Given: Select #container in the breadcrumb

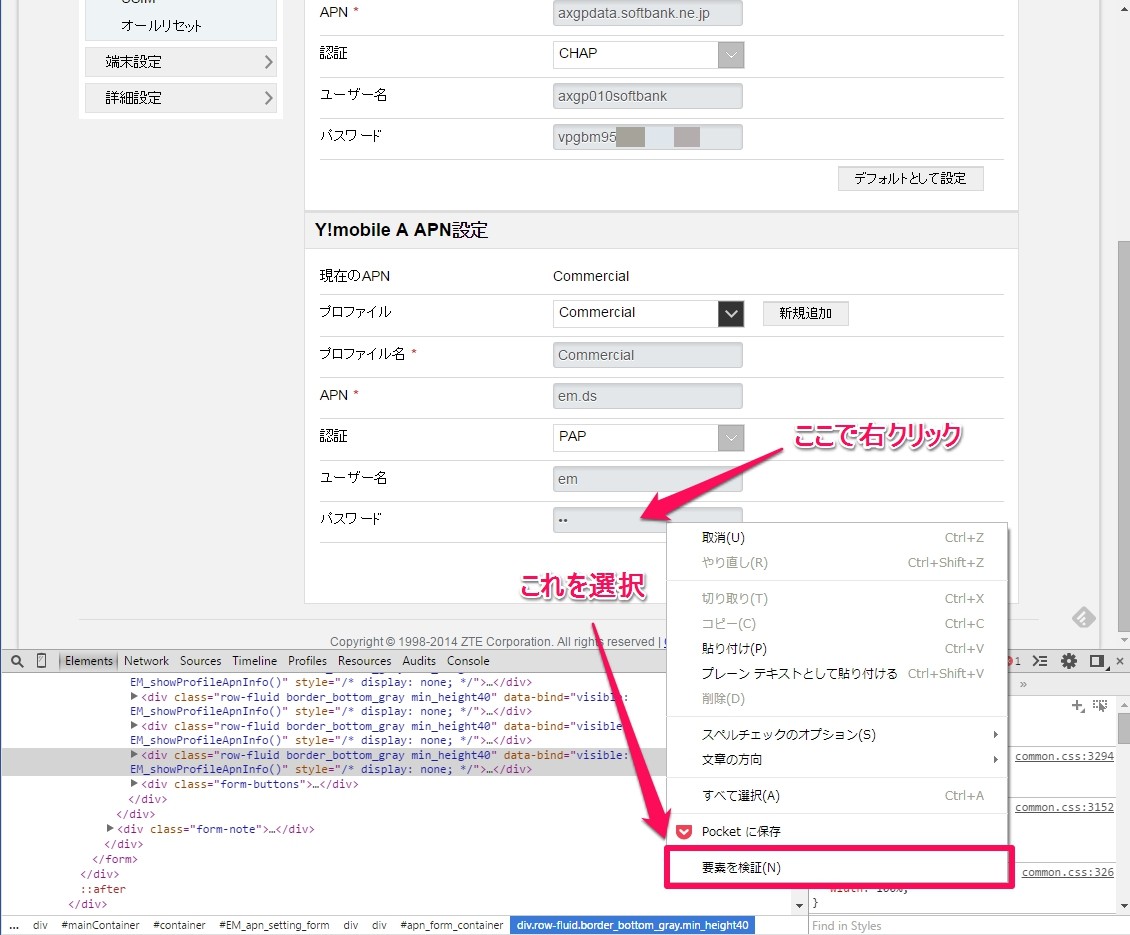Looking at the screenshot, I should 179,925.
